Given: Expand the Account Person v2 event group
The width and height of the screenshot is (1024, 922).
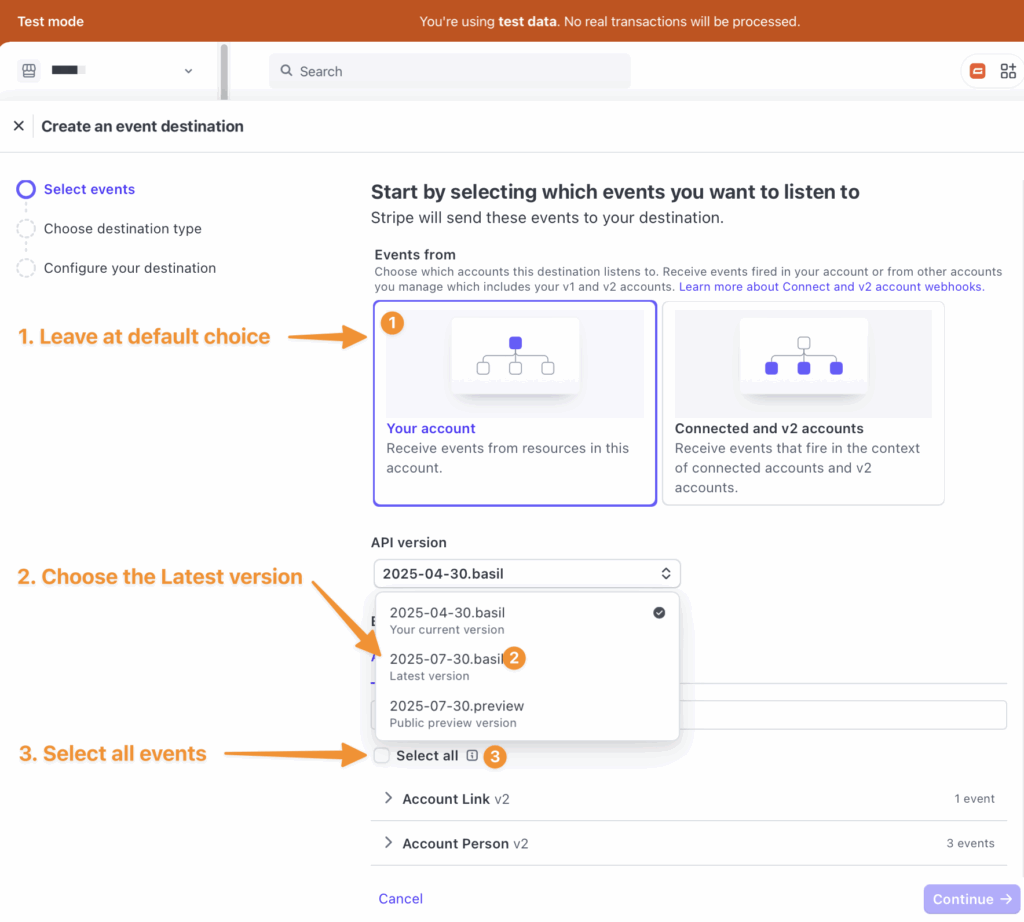Looking at the screenshot, I should (388, 843).
